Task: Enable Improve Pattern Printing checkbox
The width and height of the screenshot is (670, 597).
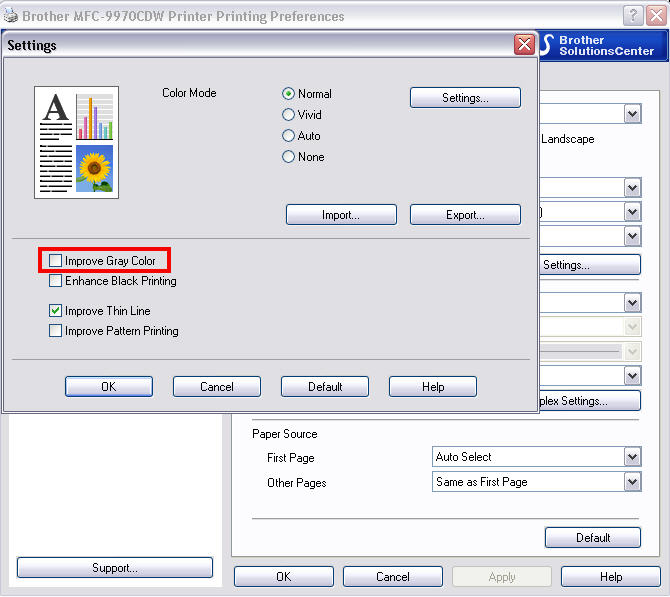Action: click(56, 331)
